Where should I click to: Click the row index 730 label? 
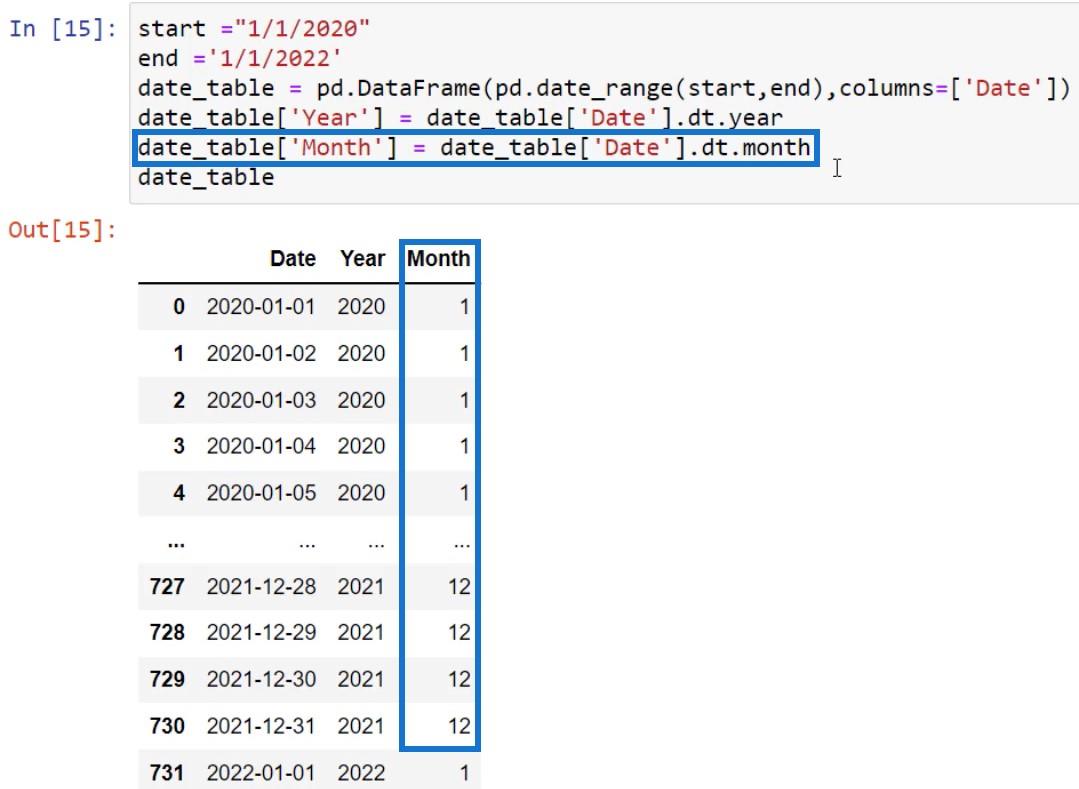167,726
